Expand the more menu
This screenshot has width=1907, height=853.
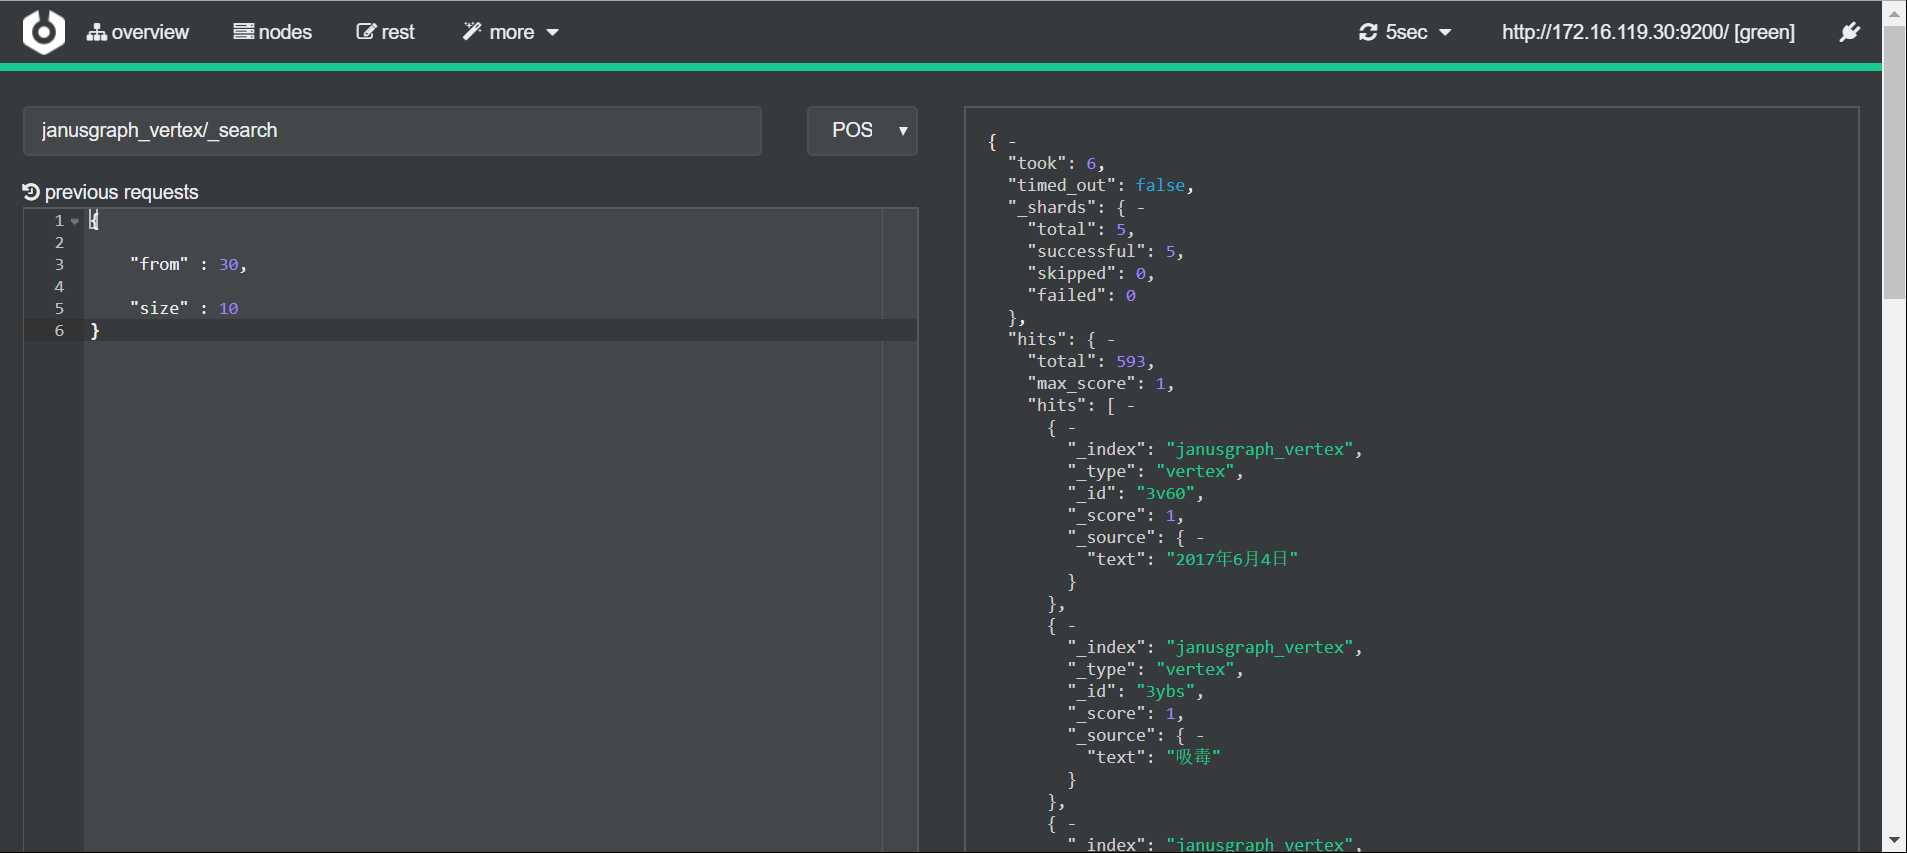[510, 32]
